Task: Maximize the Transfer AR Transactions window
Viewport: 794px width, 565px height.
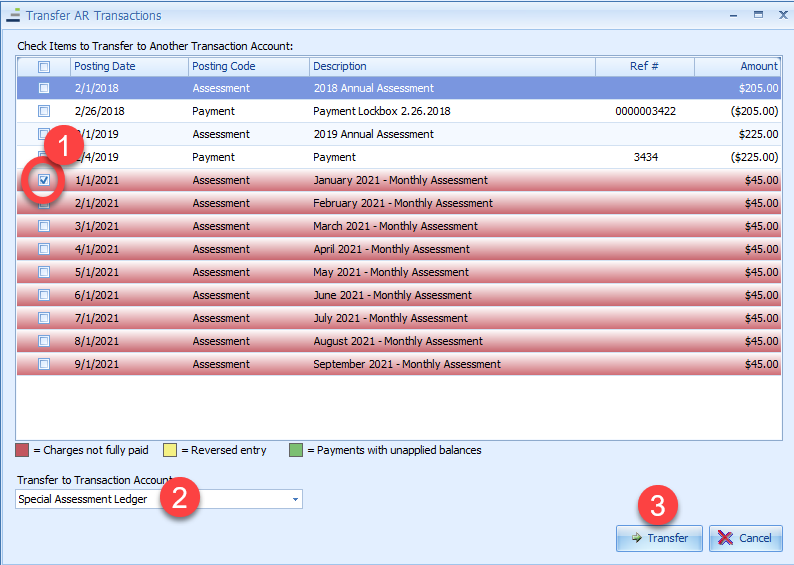Action: coord(757,15)
